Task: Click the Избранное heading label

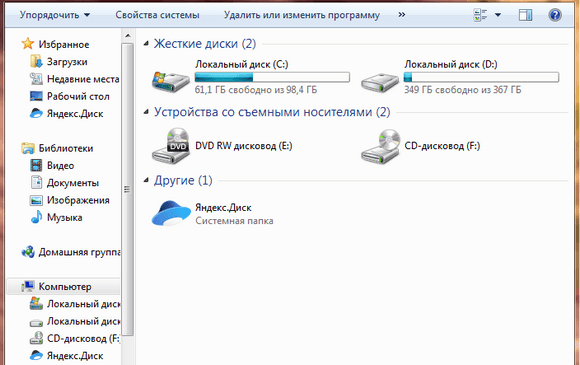Action: [x=64, y=44]
